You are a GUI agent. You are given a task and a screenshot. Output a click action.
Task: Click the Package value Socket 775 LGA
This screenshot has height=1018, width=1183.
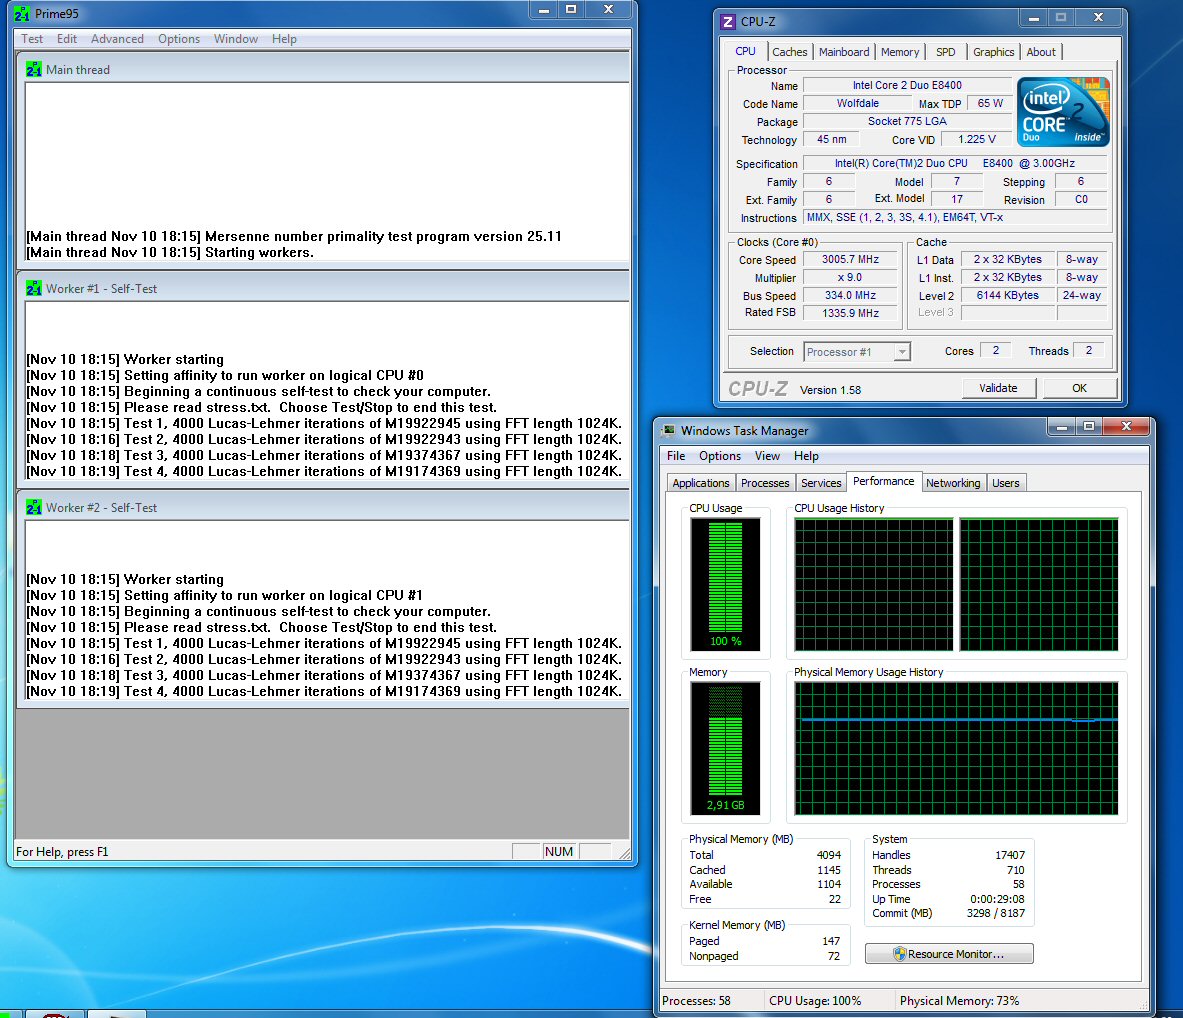[907, 121]
